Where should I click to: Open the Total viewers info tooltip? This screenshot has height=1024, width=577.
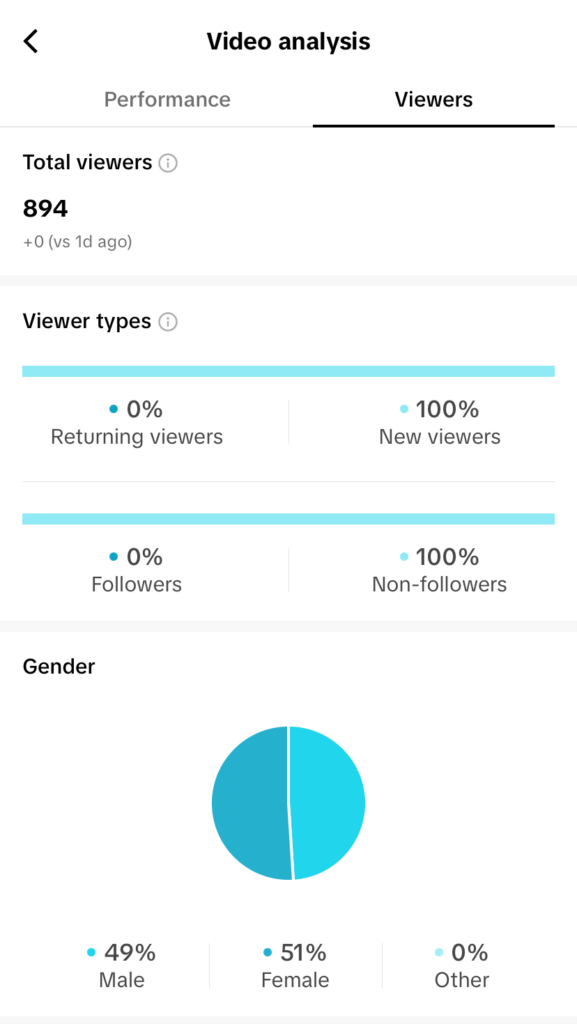169,163
